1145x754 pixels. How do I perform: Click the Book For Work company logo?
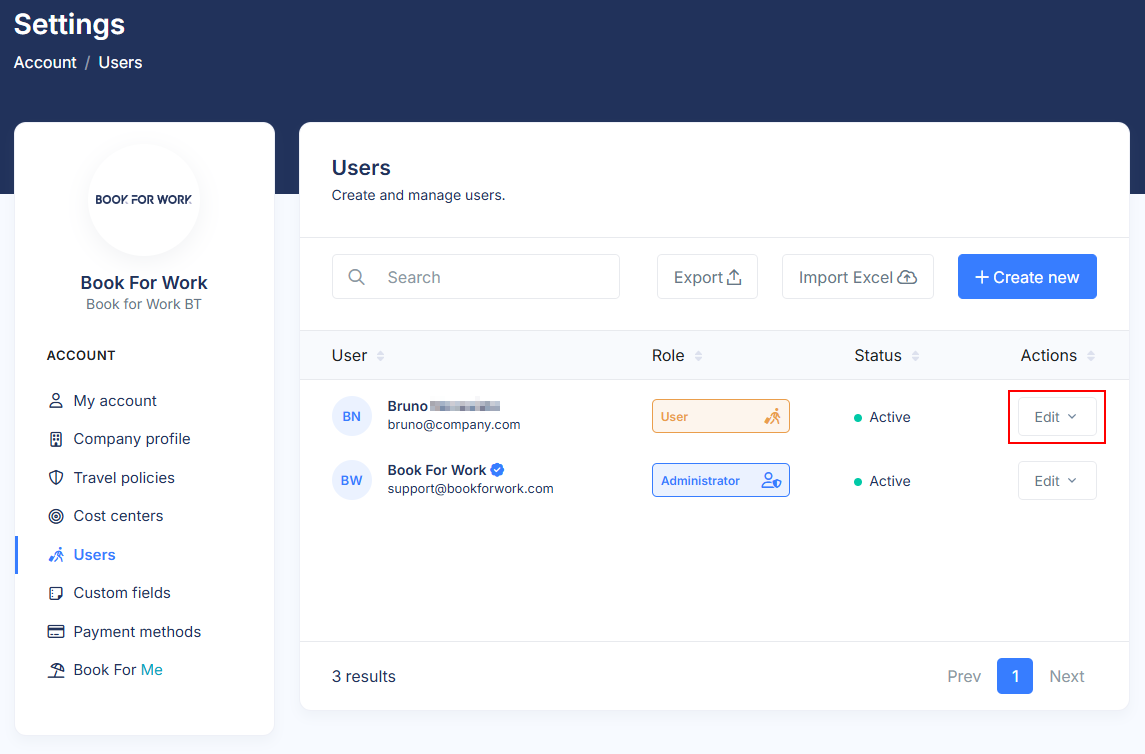(x=144, y=199)
